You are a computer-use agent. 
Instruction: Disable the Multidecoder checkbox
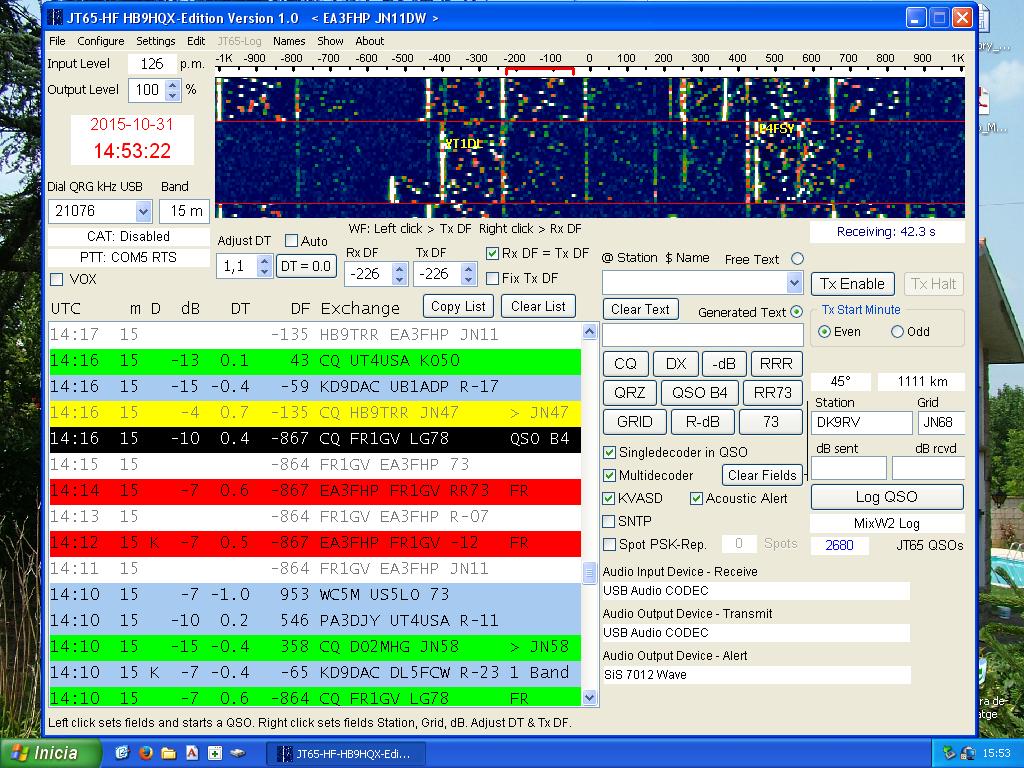point(608,475)
